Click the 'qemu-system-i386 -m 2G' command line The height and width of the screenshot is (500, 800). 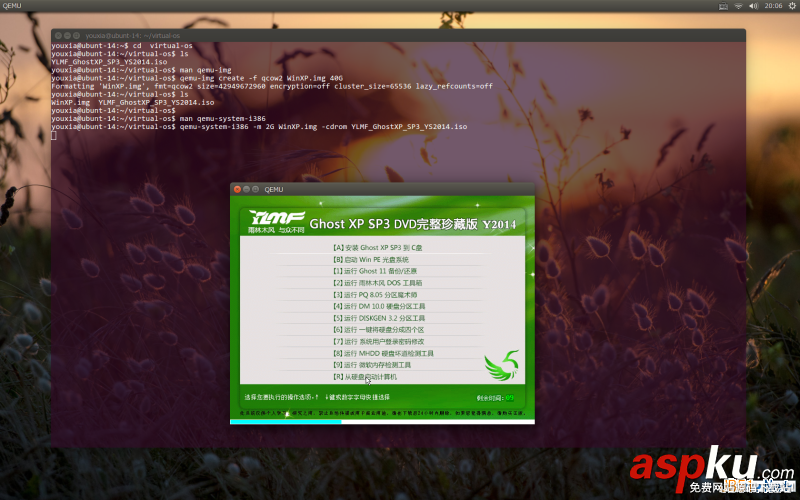259,127
